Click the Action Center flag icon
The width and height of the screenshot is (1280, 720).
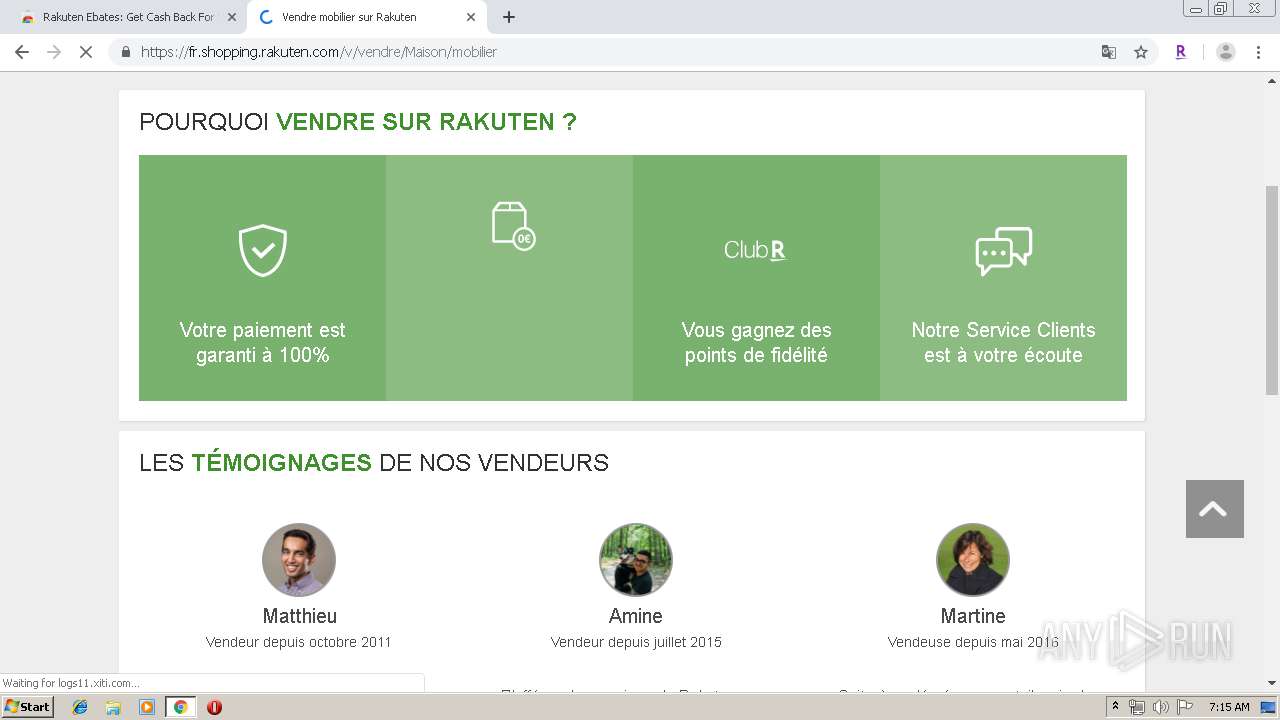pos(1185,707)
